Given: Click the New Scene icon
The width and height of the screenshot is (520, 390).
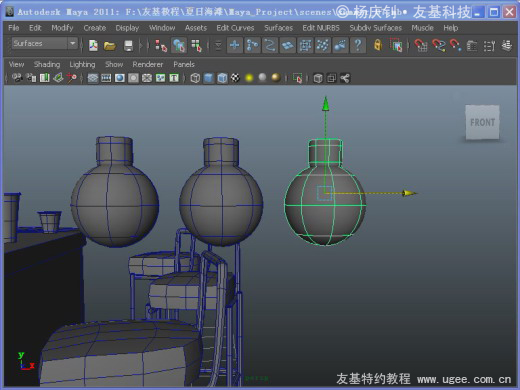Looking at the screenshot, I should 93,45.
